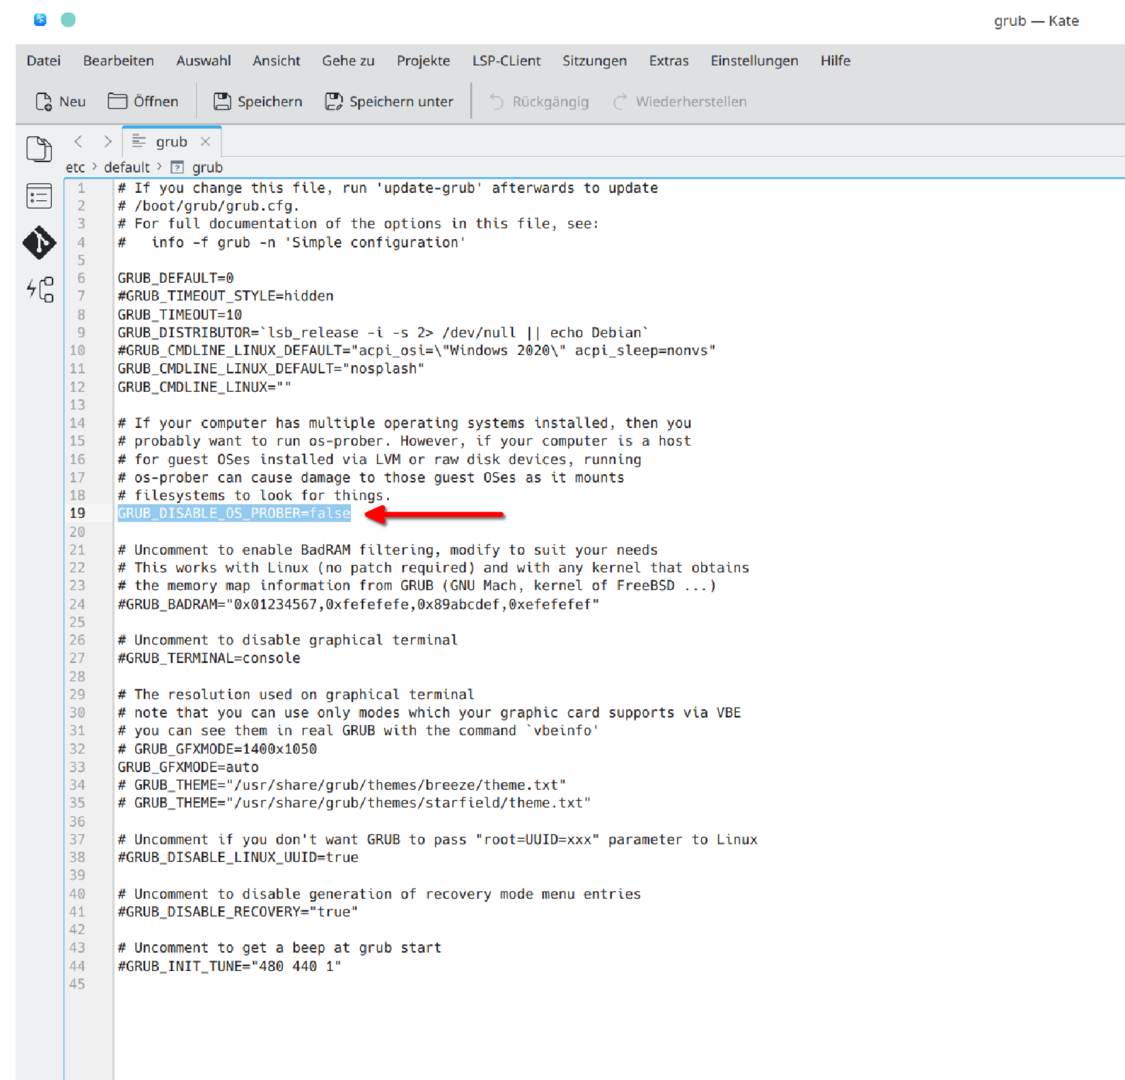This screenshot has width=1125, height=1080.
Task: Click the Neu new-document toolbar button
Action: [x=60, y=101]
